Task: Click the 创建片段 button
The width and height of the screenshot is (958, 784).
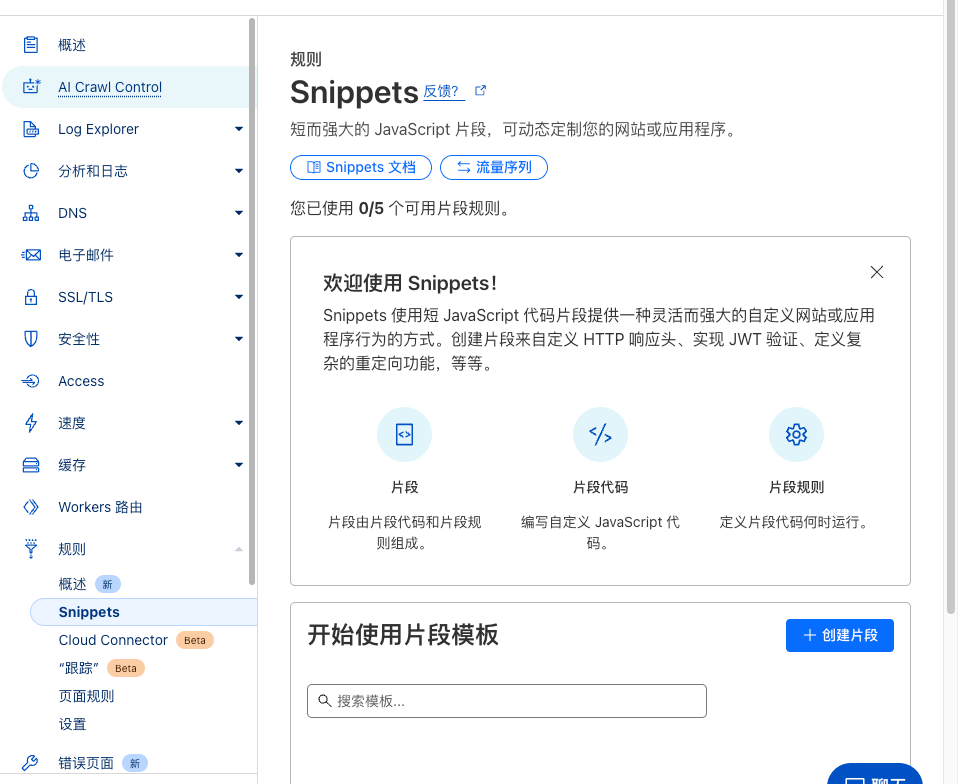Action: point(839,635)
